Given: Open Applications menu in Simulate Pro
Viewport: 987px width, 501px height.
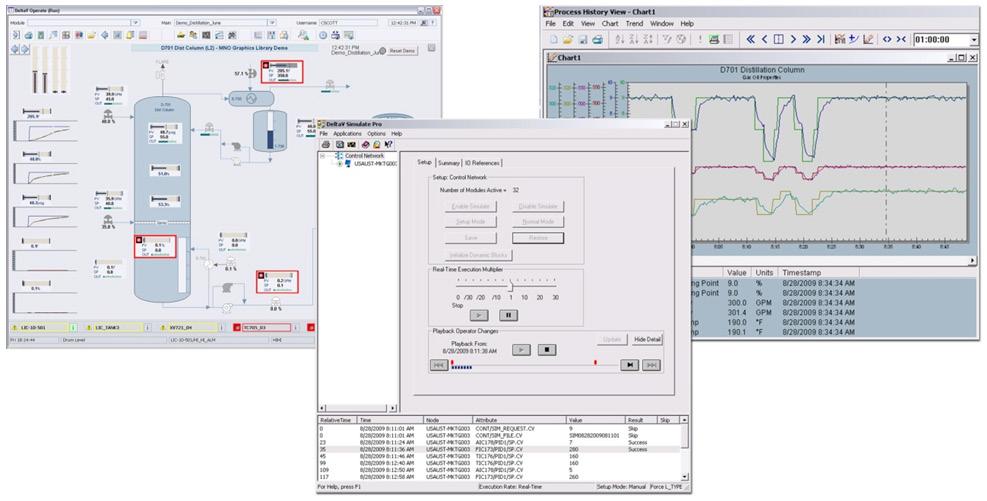Looking at the screenshot, I should pyautogui.click(x=347, y=133).
